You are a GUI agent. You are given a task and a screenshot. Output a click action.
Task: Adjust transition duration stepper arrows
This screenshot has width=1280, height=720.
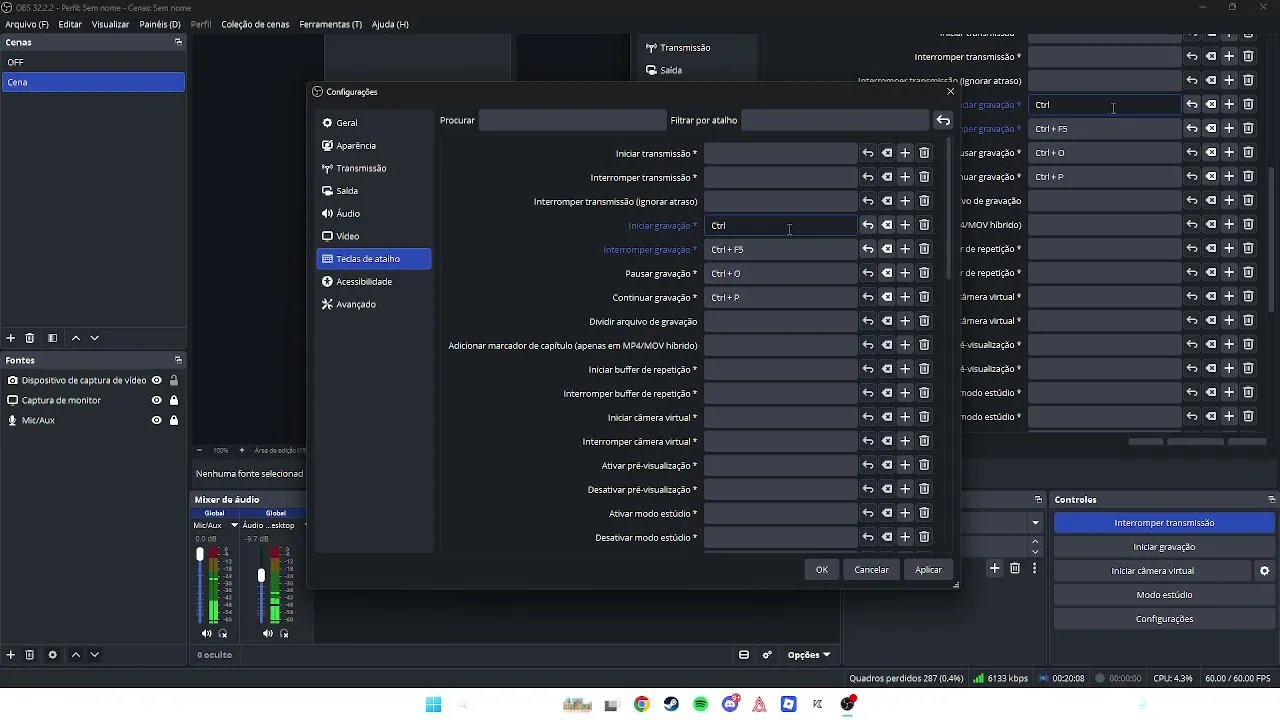pos(1035,547)
